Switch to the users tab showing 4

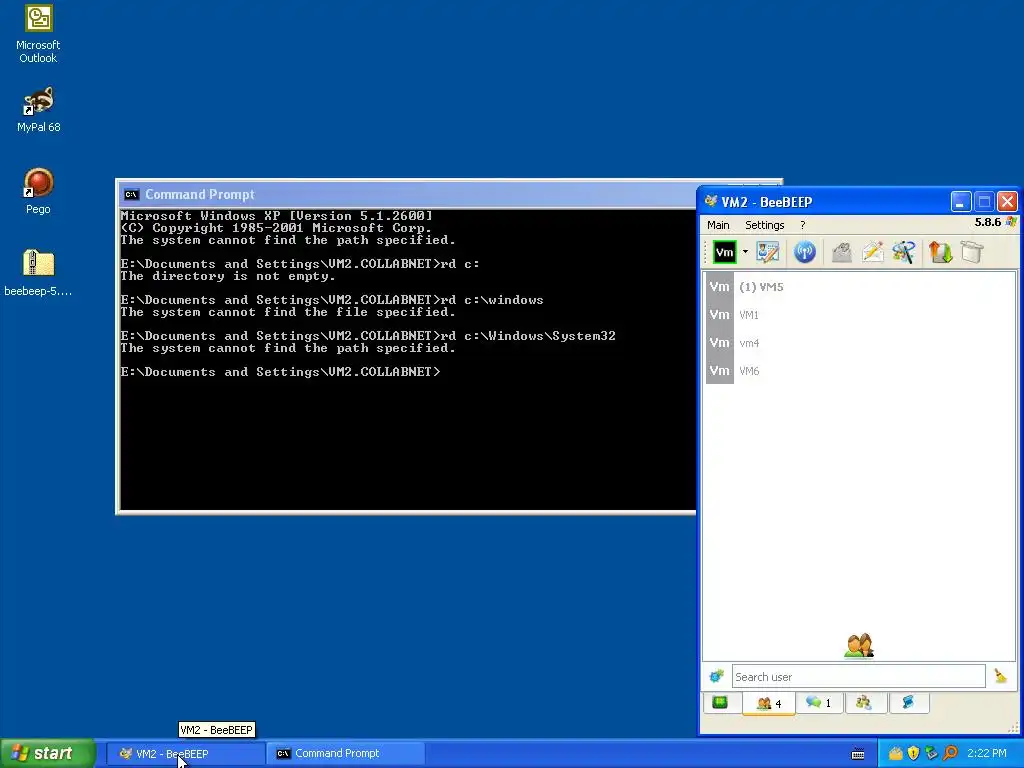(769, 703)
